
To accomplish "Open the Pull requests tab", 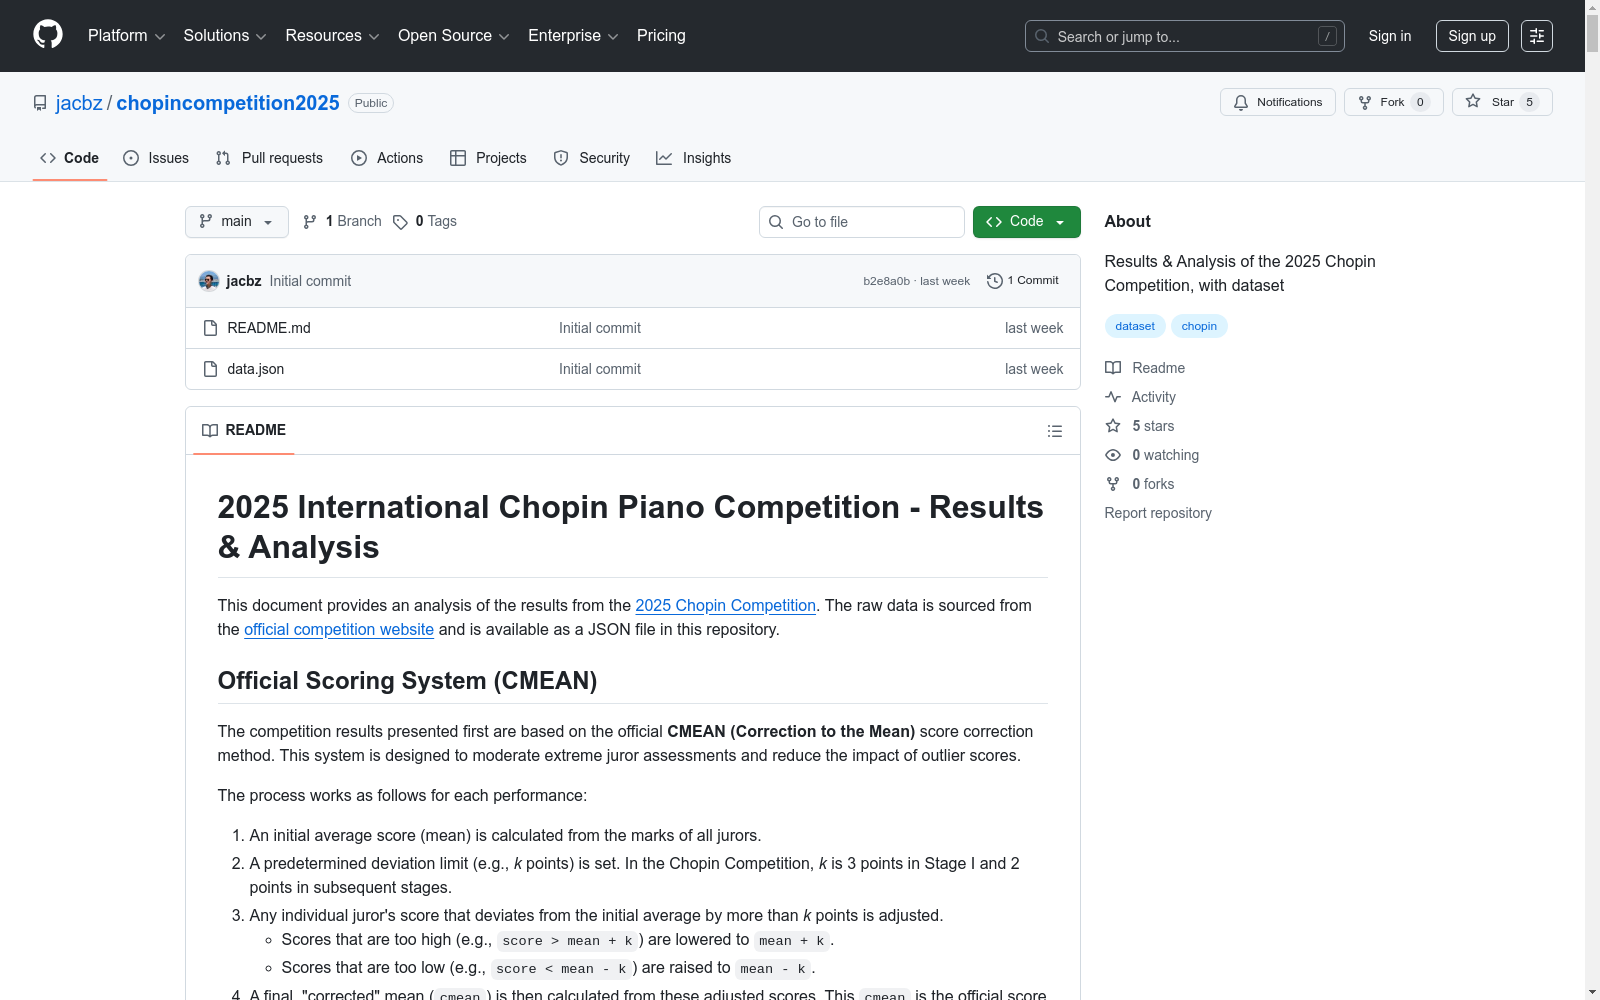I will pyautogui.click(x=269, y=158).
